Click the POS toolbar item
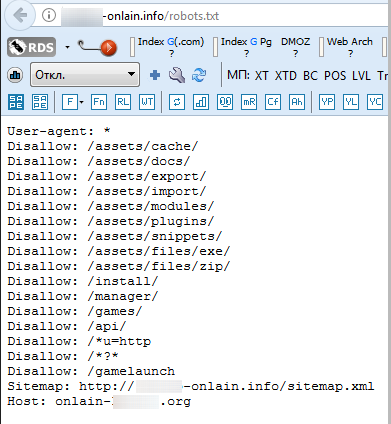The image size is (391, 424). click(x=335, y=76)
